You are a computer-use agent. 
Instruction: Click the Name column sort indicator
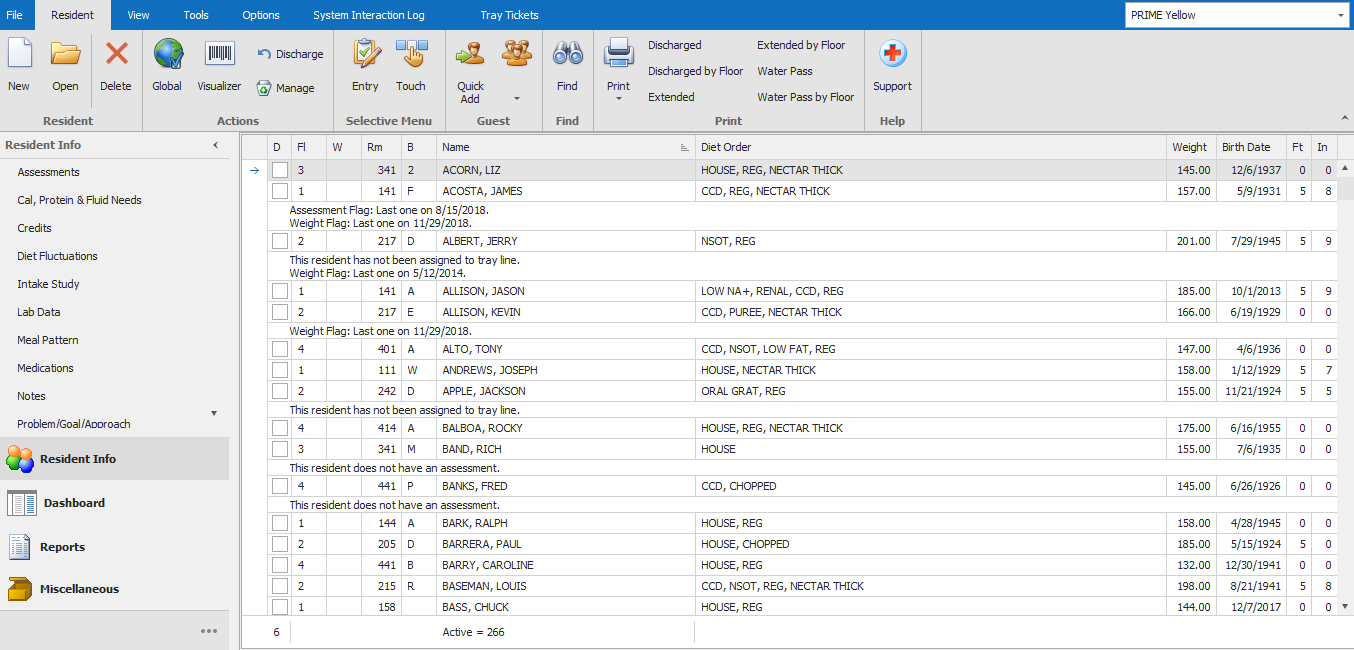point(685,147)
